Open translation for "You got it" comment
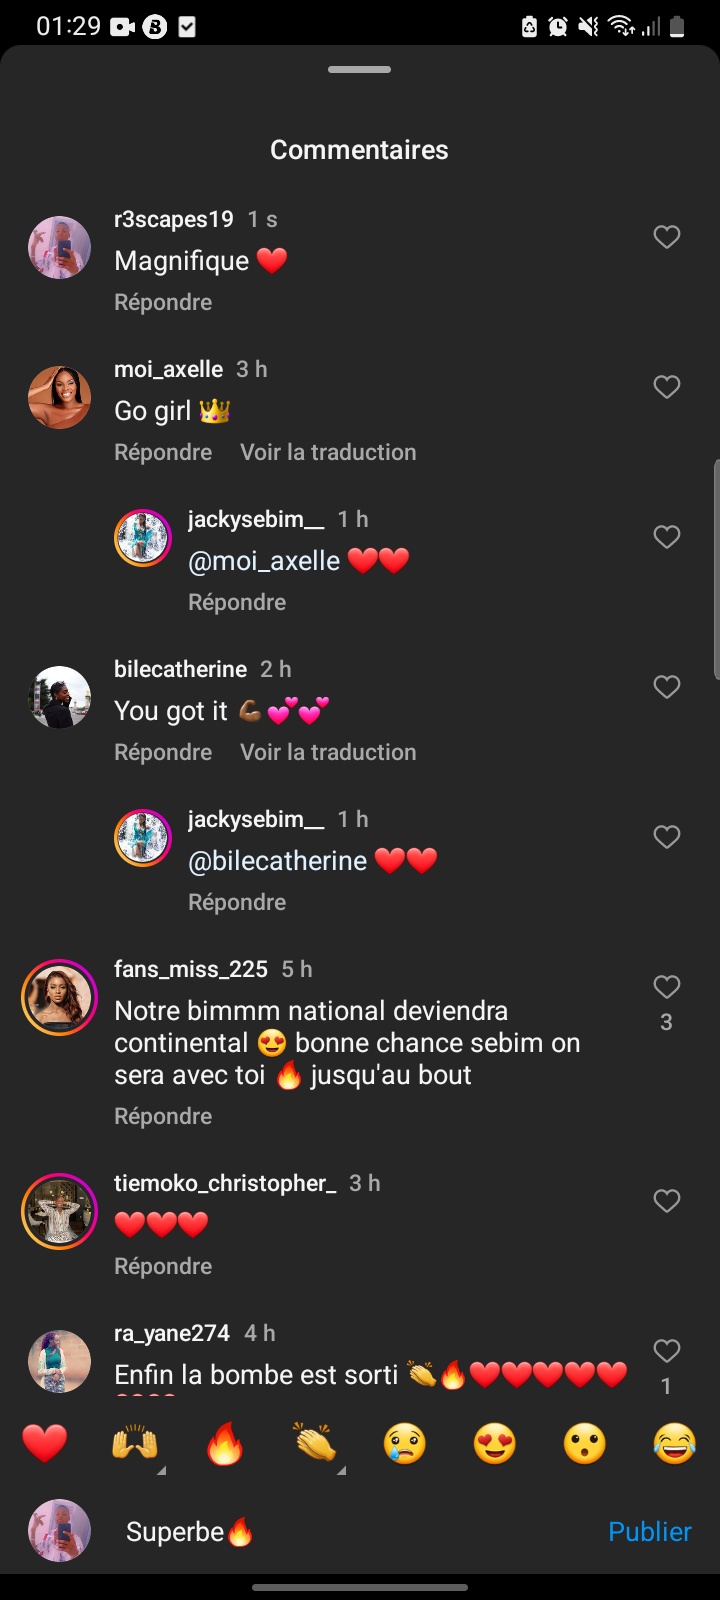 tap(328, 752)
